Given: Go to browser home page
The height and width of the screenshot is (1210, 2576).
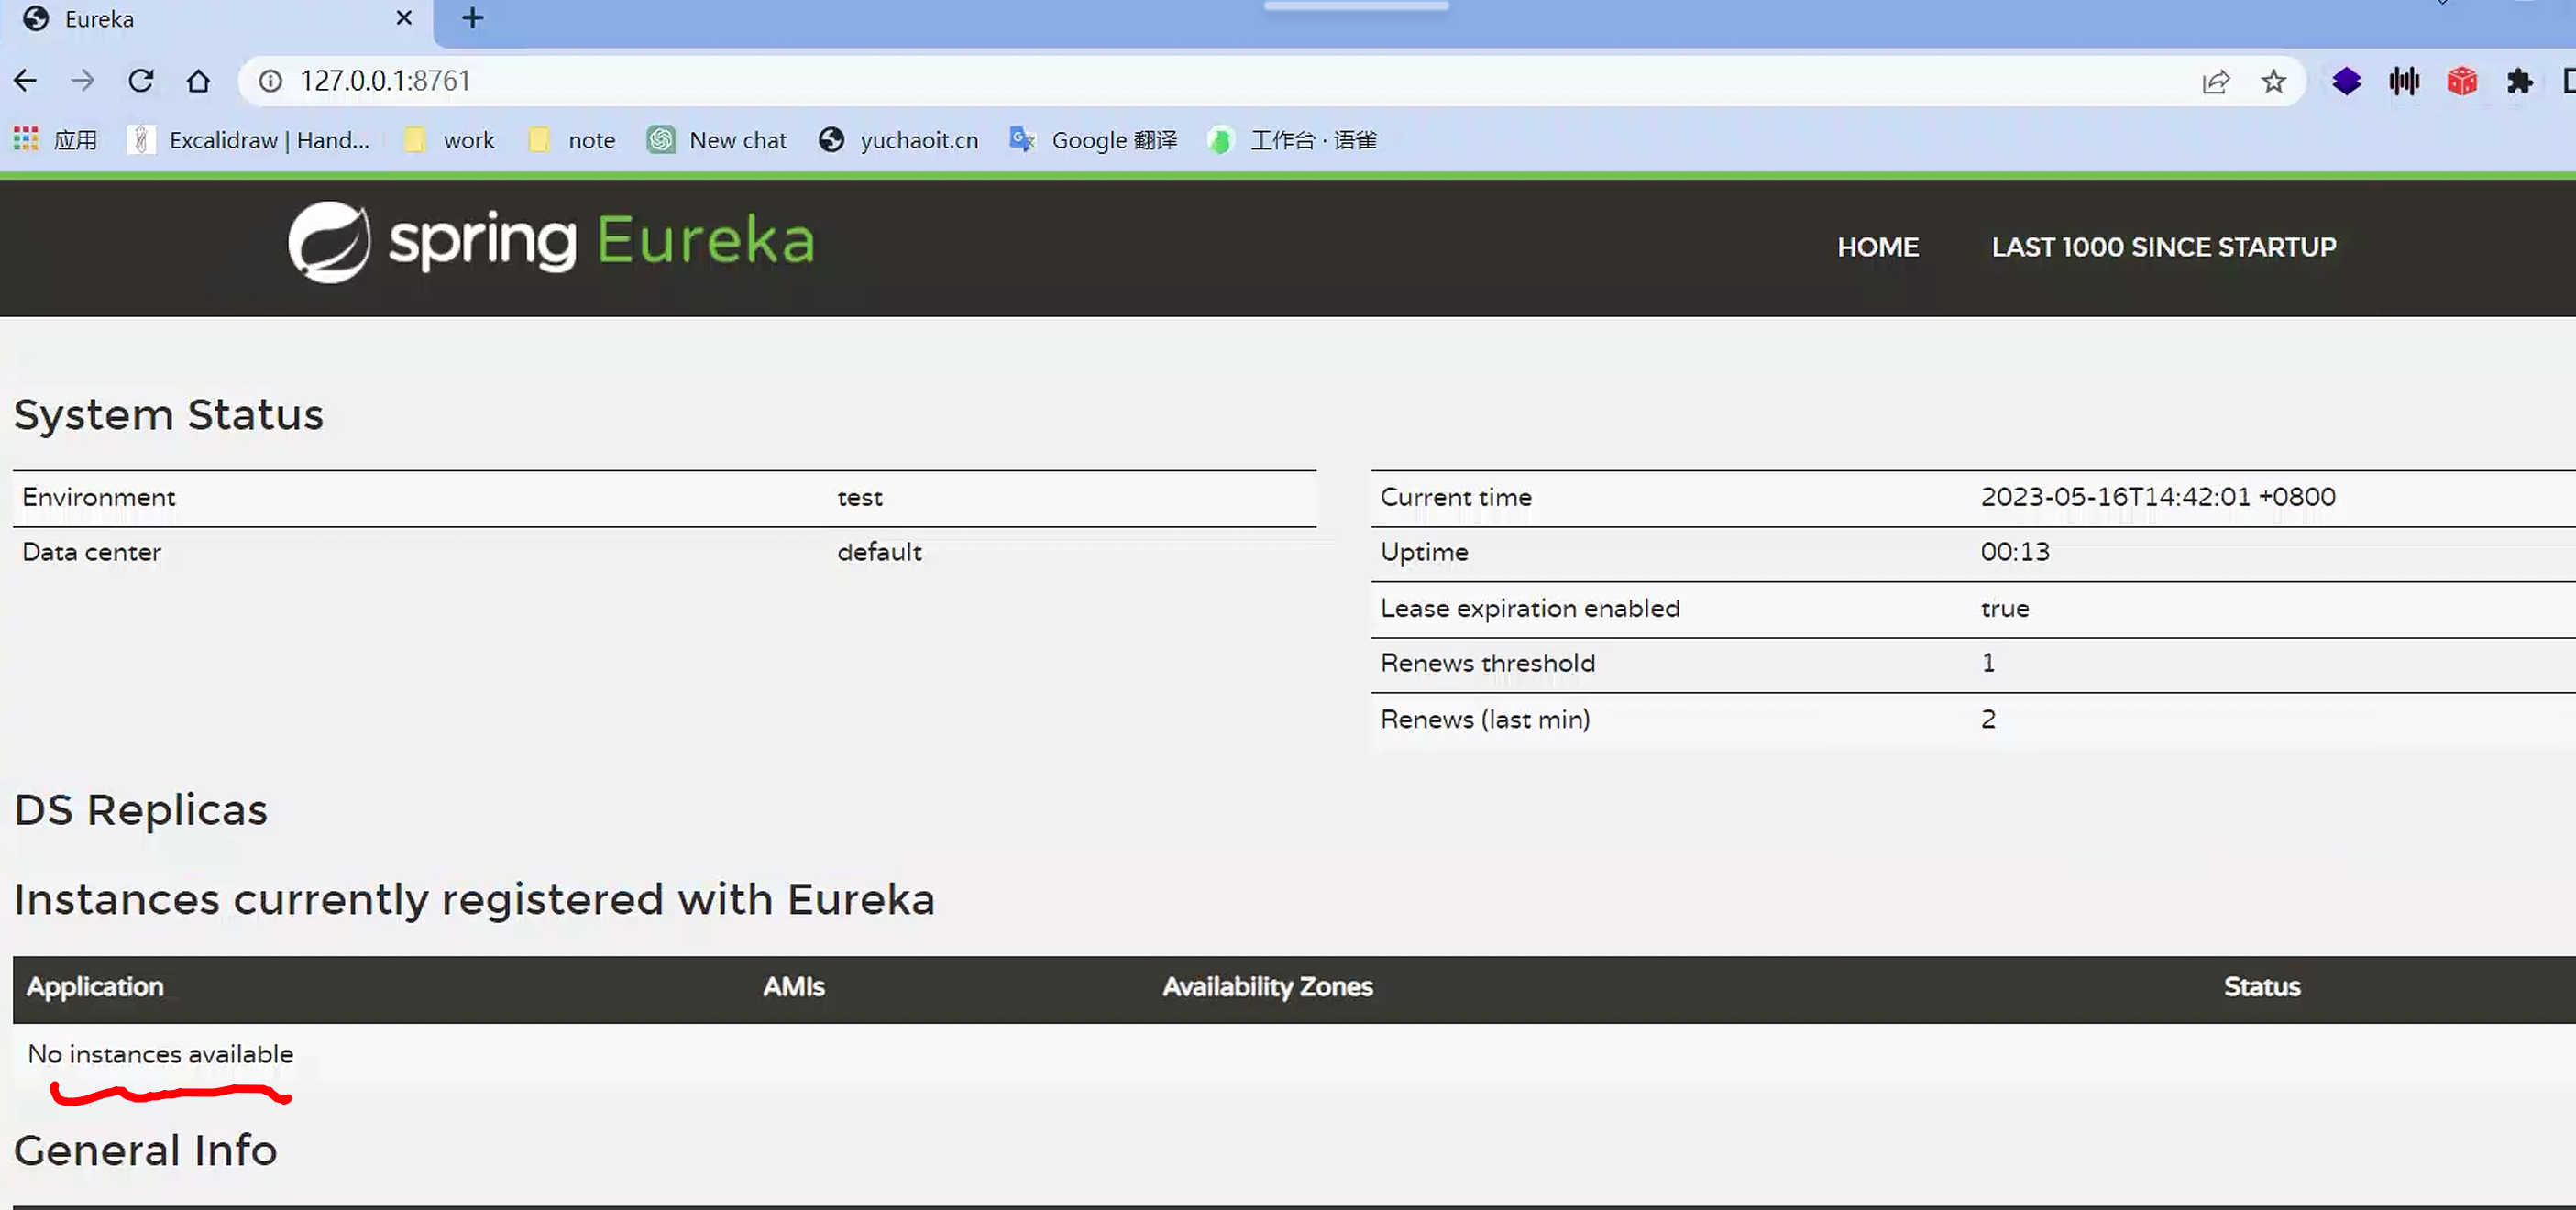Looking at the screenshot, I should [x=198, y=80].
